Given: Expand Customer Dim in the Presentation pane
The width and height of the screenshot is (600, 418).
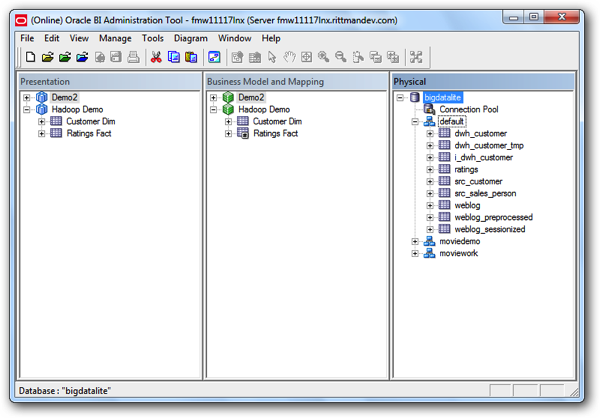Looking at the screenshot, I should 41,122.
